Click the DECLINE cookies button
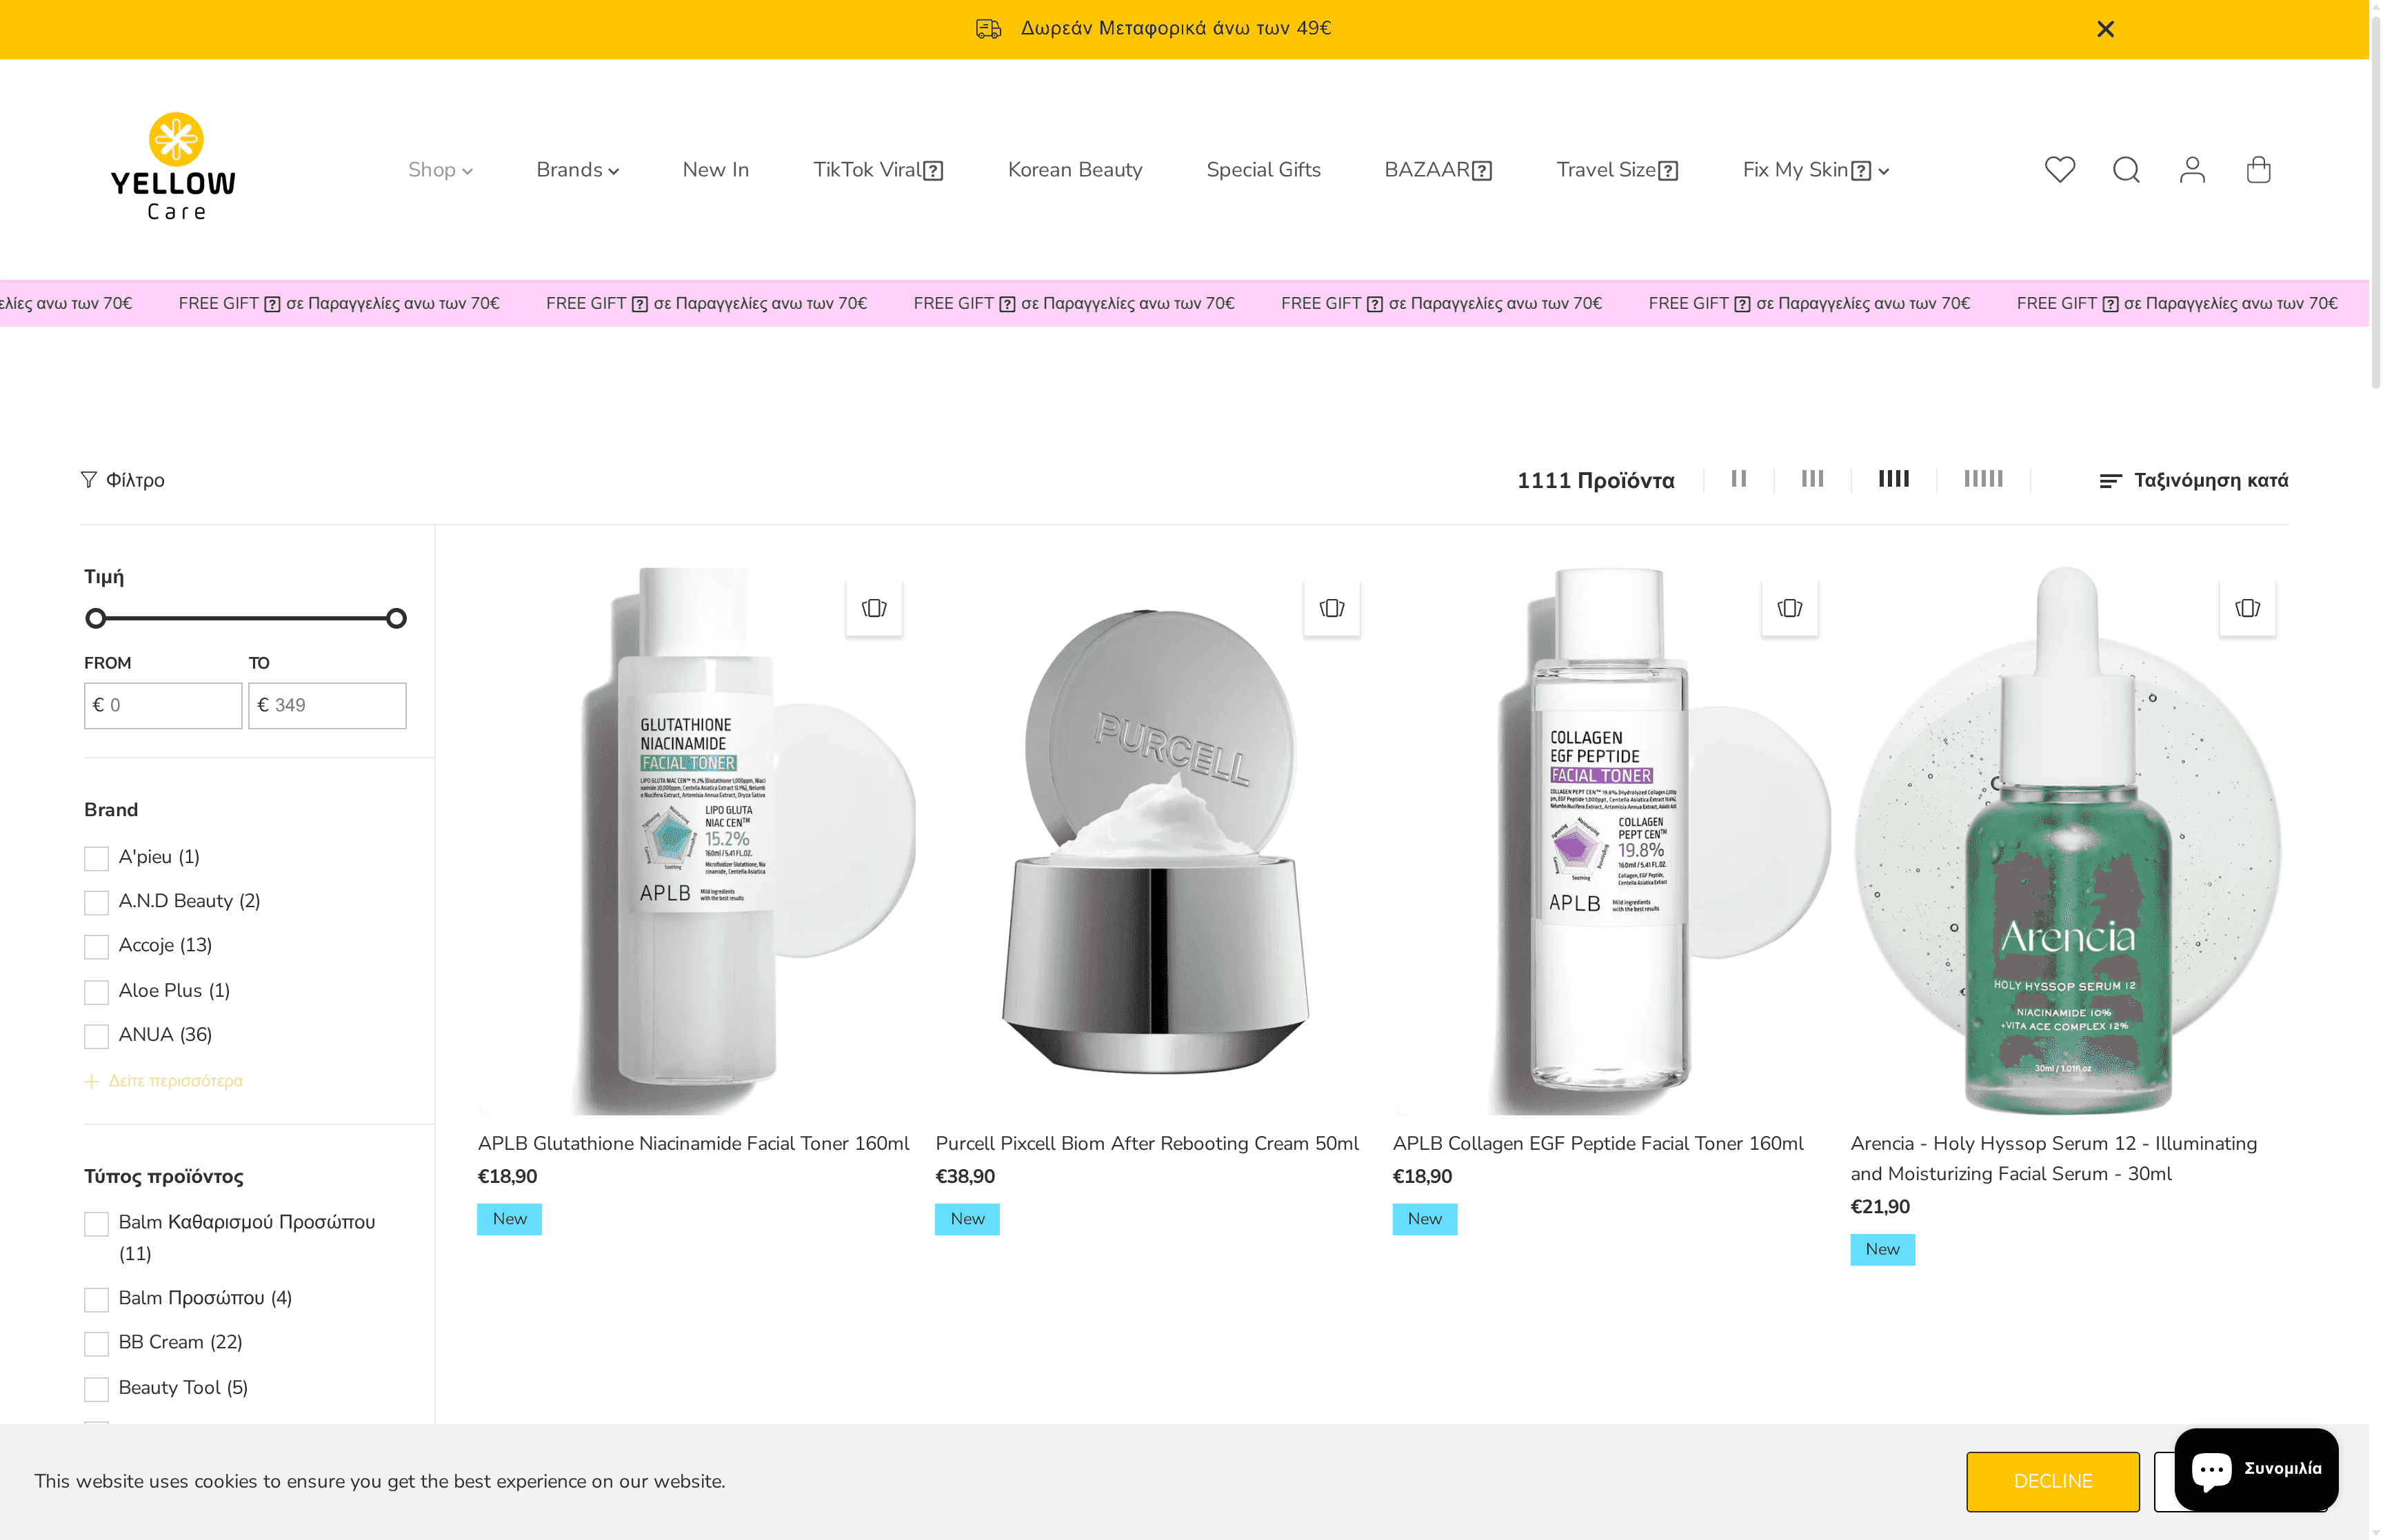Screen dimensions: 2383x1540 coord(2052,1481)
